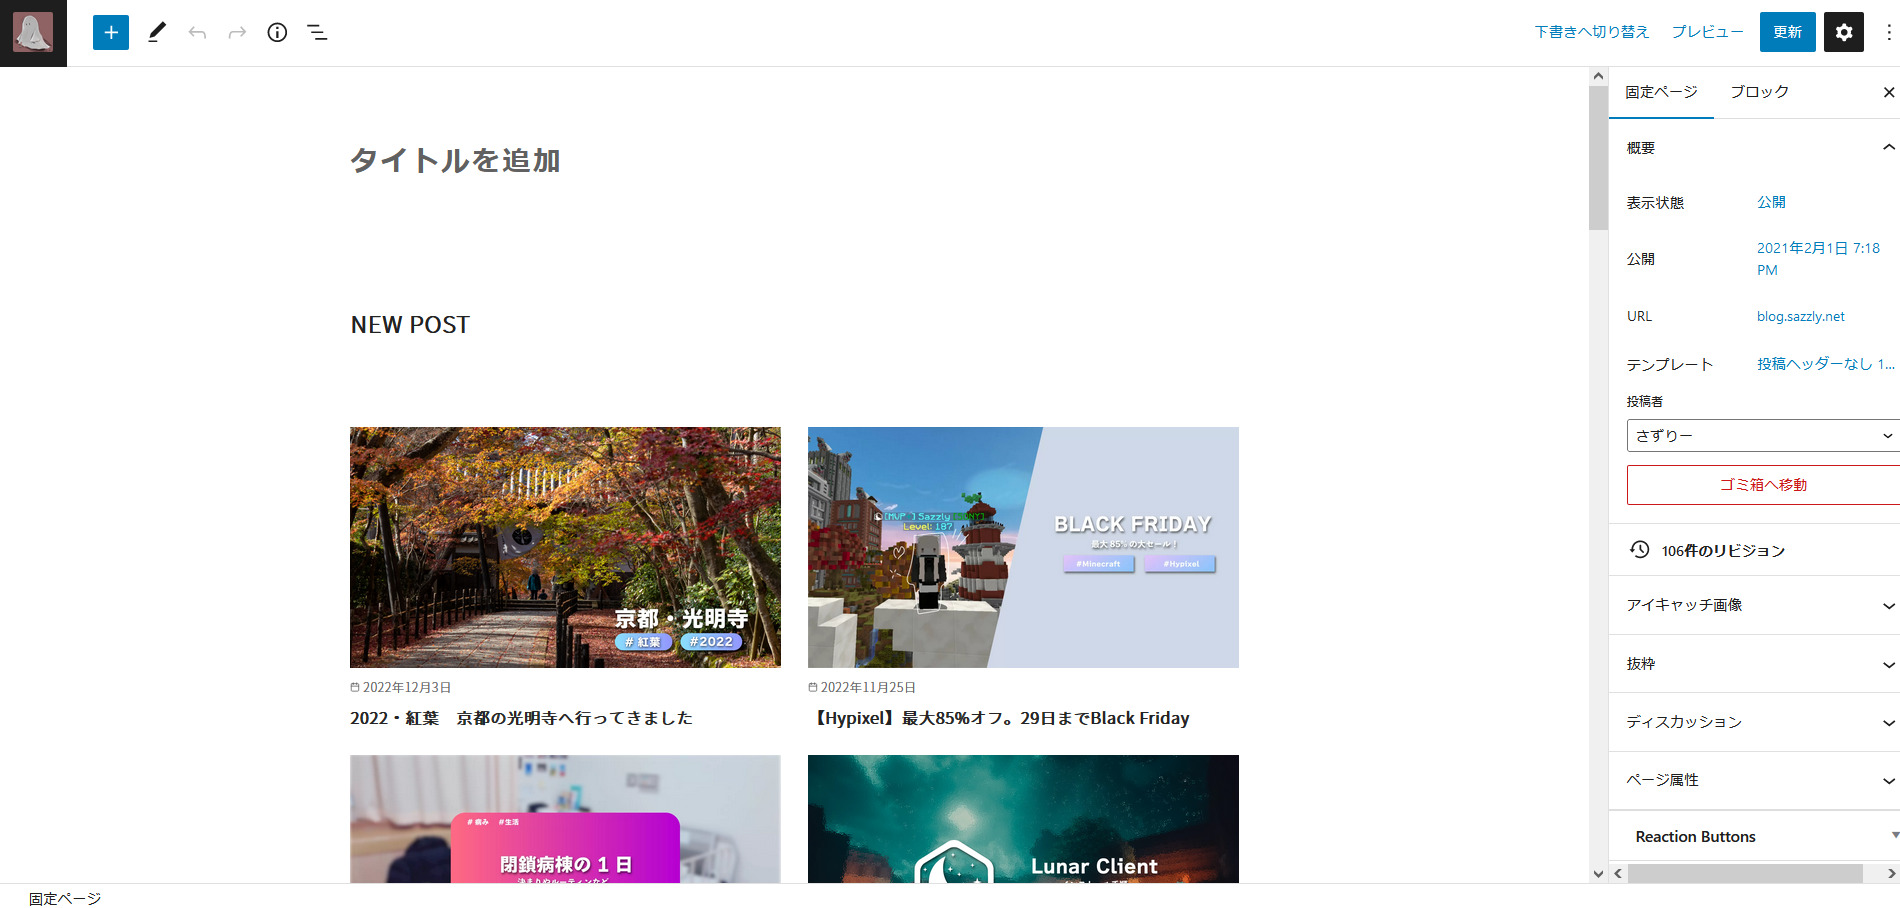Open the block inserter plus button

(111, 32)
